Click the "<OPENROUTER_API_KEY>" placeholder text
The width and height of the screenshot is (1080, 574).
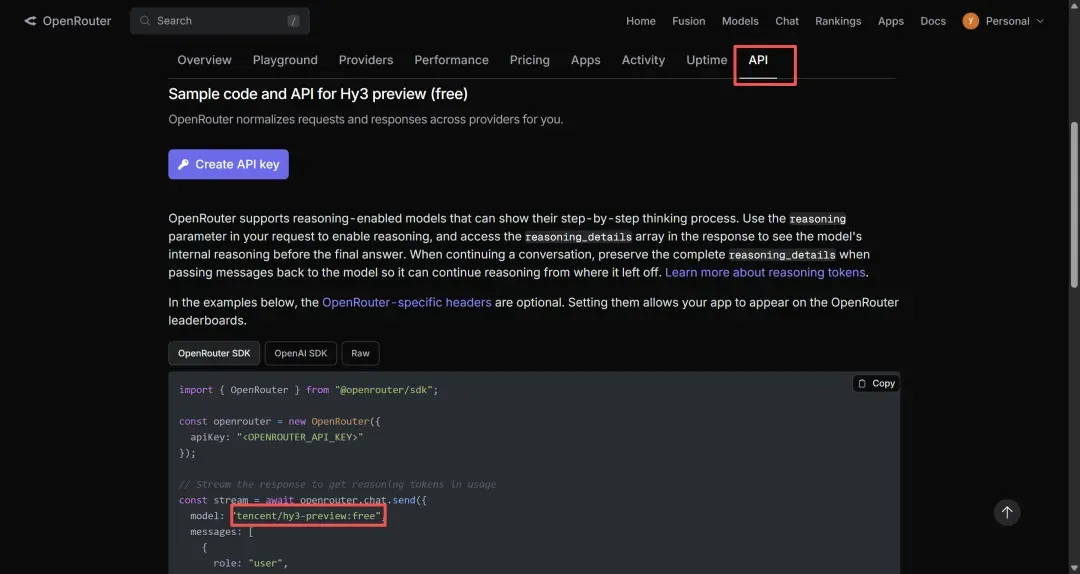click(300, 437)
